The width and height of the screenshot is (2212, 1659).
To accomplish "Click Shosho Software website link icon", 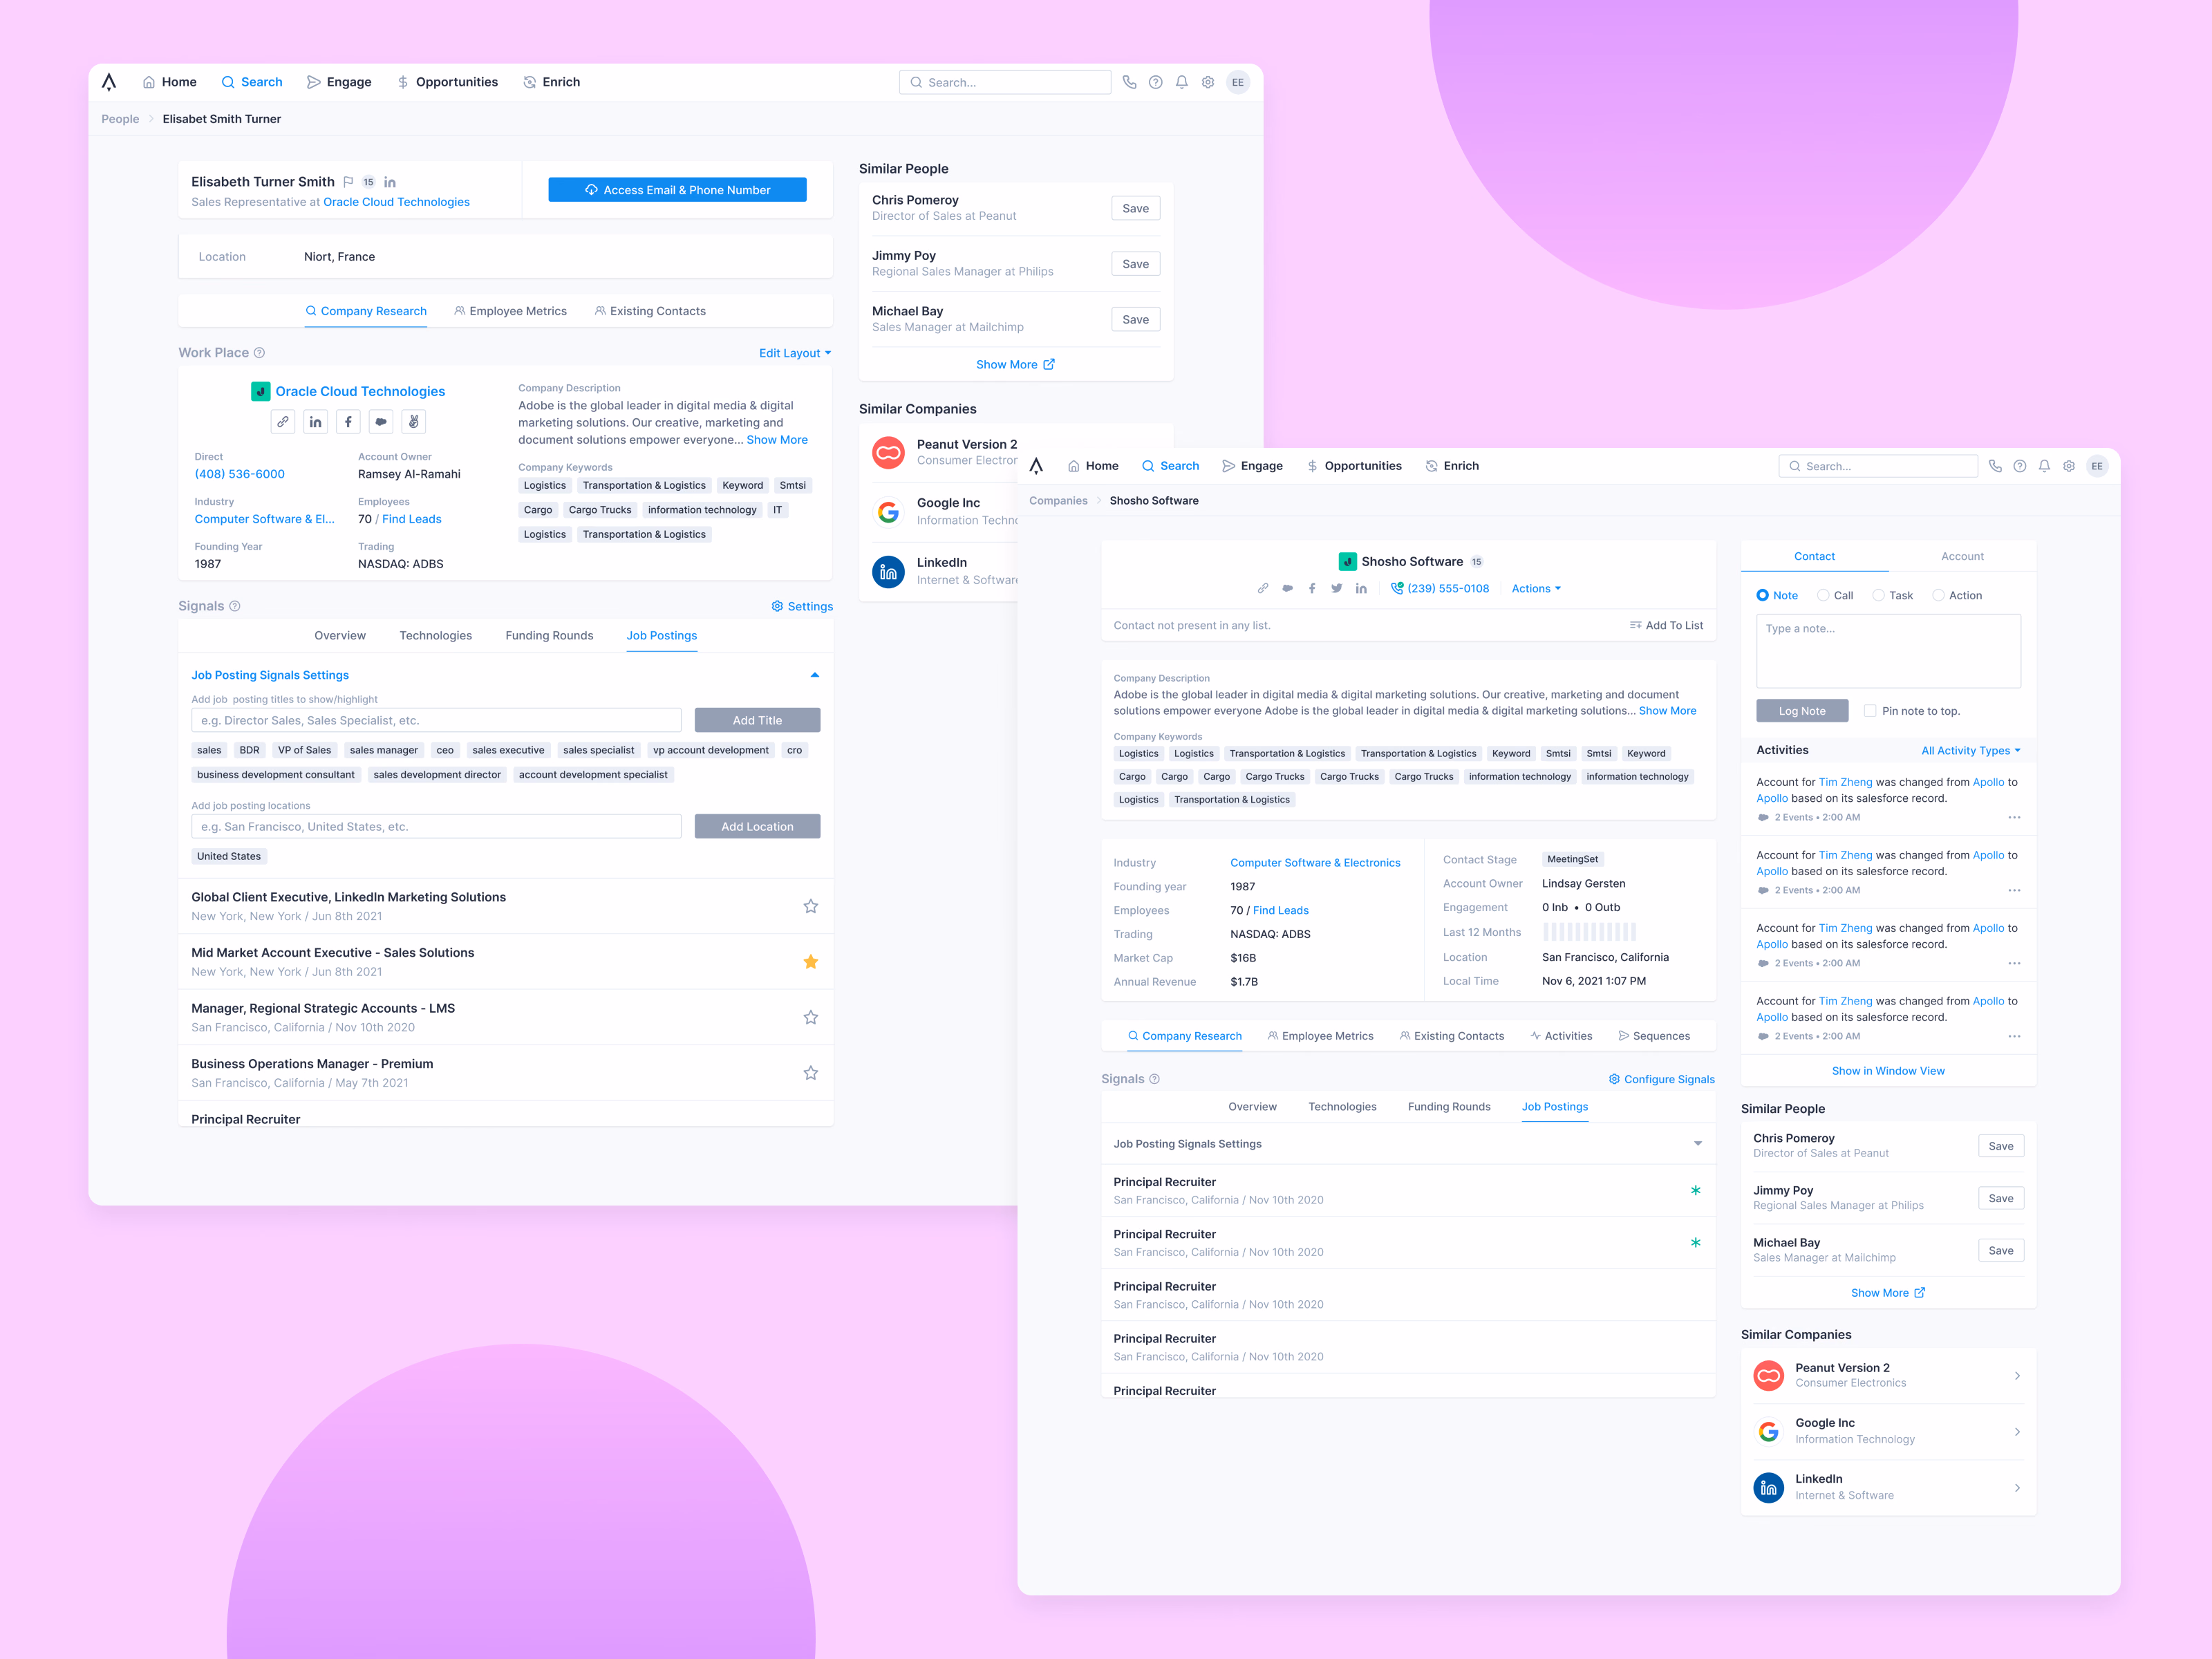I will (1263, 588).
